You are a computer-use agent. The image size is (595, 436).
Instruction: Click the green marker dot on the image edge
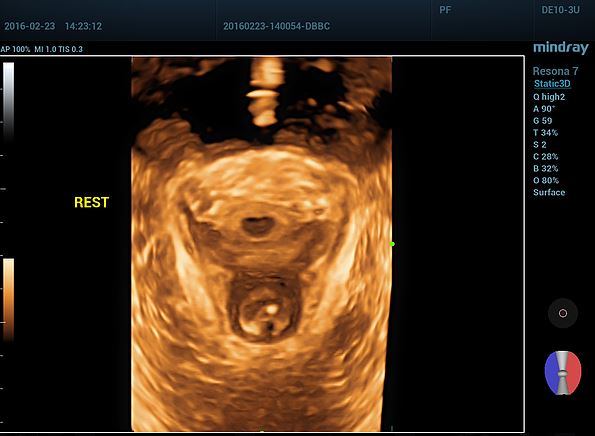tap(392, 244)
